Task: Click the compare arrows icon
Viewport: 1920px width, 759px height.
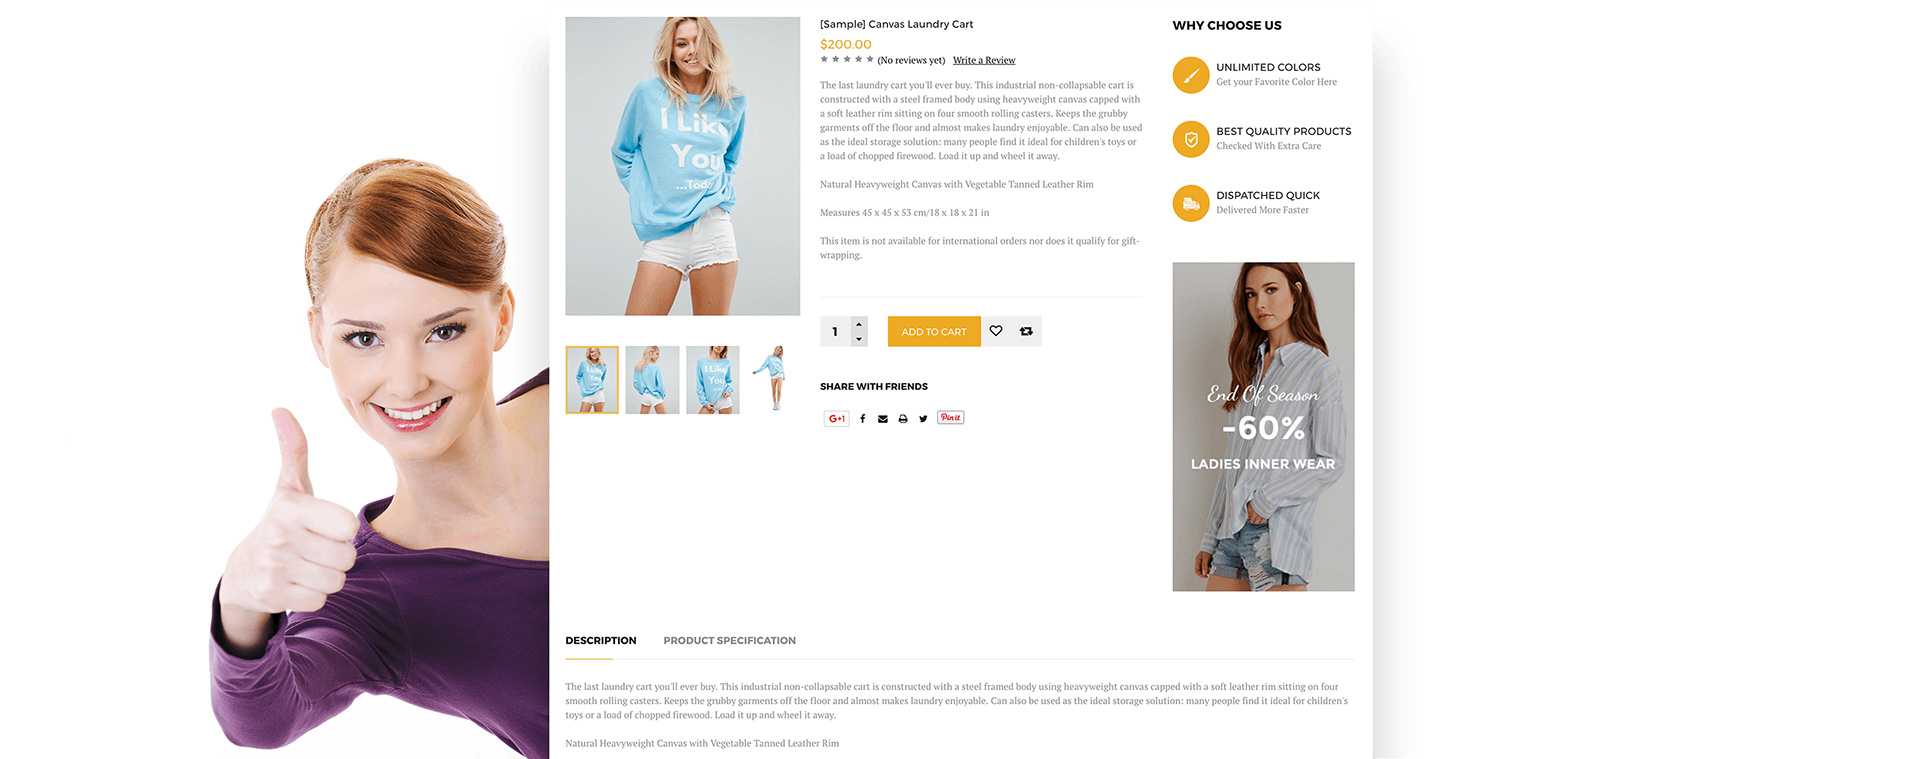Action: pyautogui.click(x=1026, y=331)
